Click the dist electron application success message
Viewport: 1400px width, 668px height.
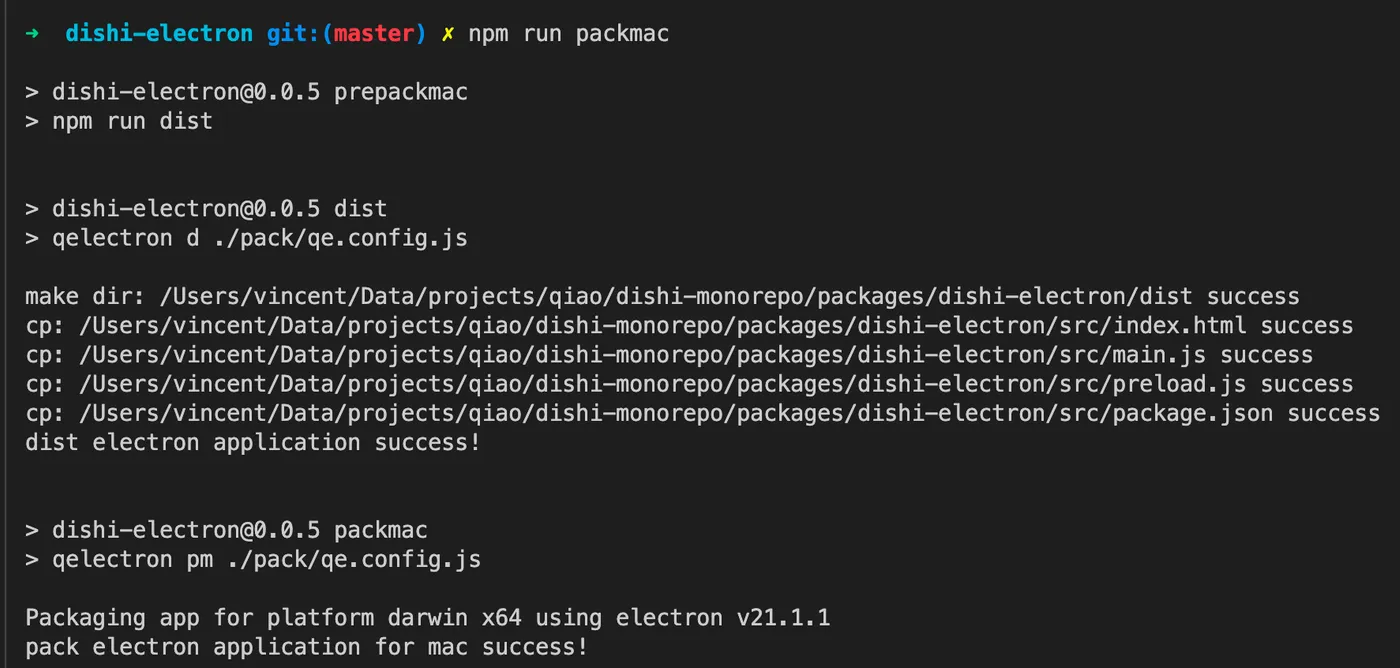[x=253, y=442]
